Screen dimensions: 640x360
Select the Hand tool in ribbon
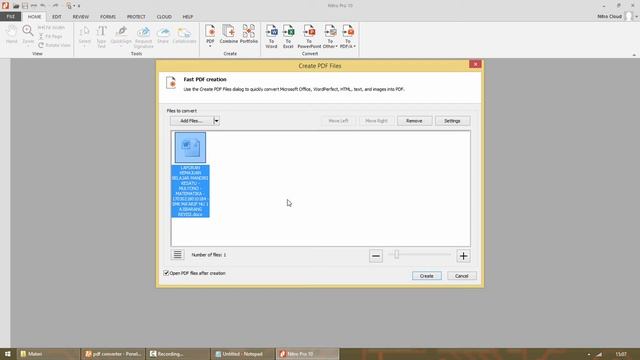pyautogui.click(x=11, y=34)
